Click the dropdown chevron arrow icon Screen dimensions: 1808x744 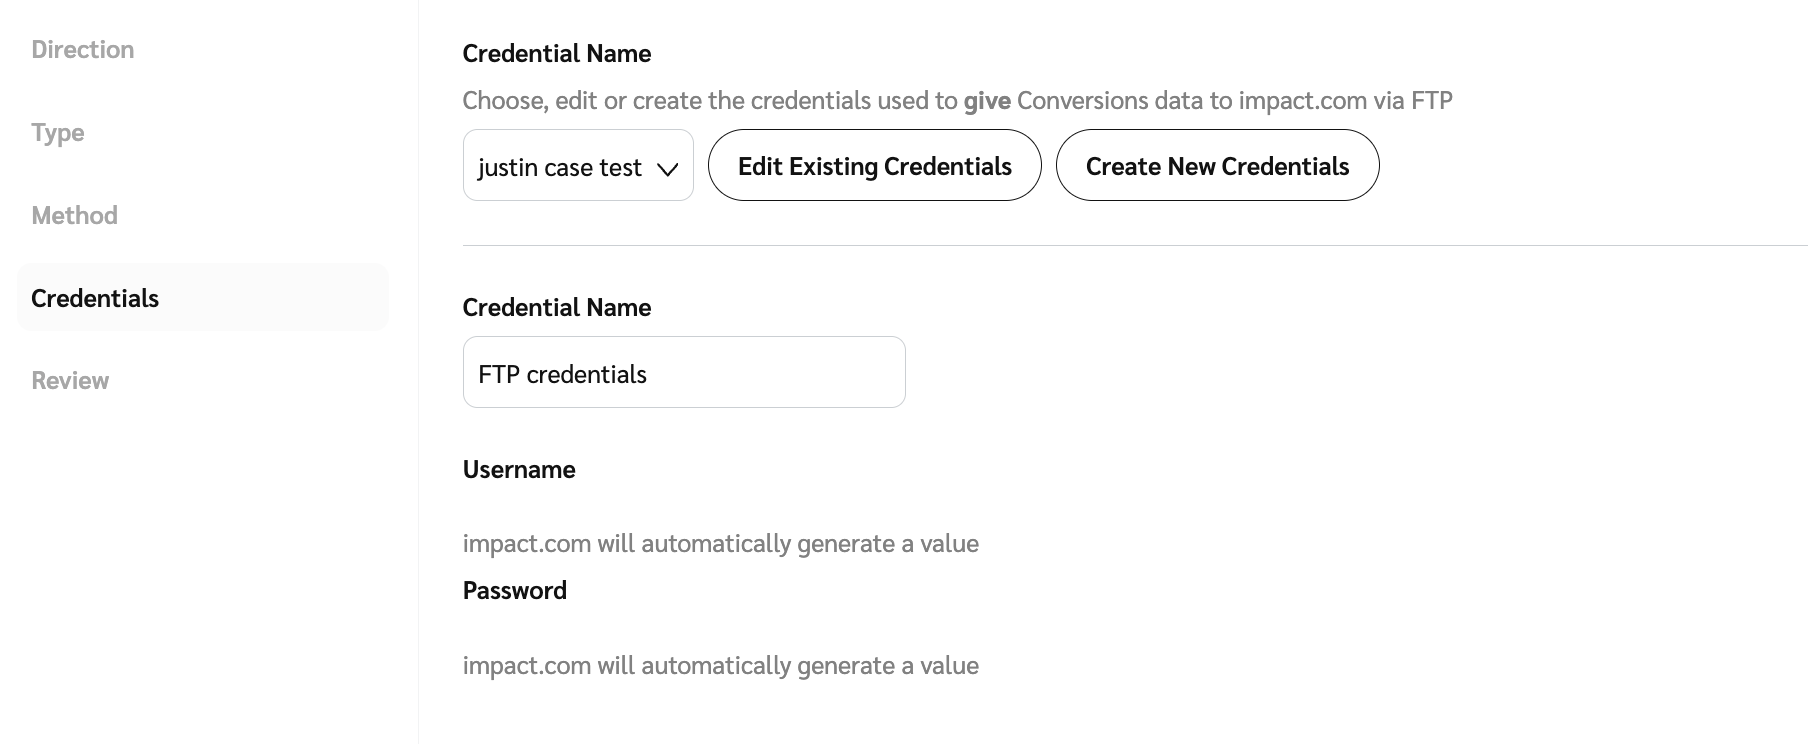(x=668, y=169)
